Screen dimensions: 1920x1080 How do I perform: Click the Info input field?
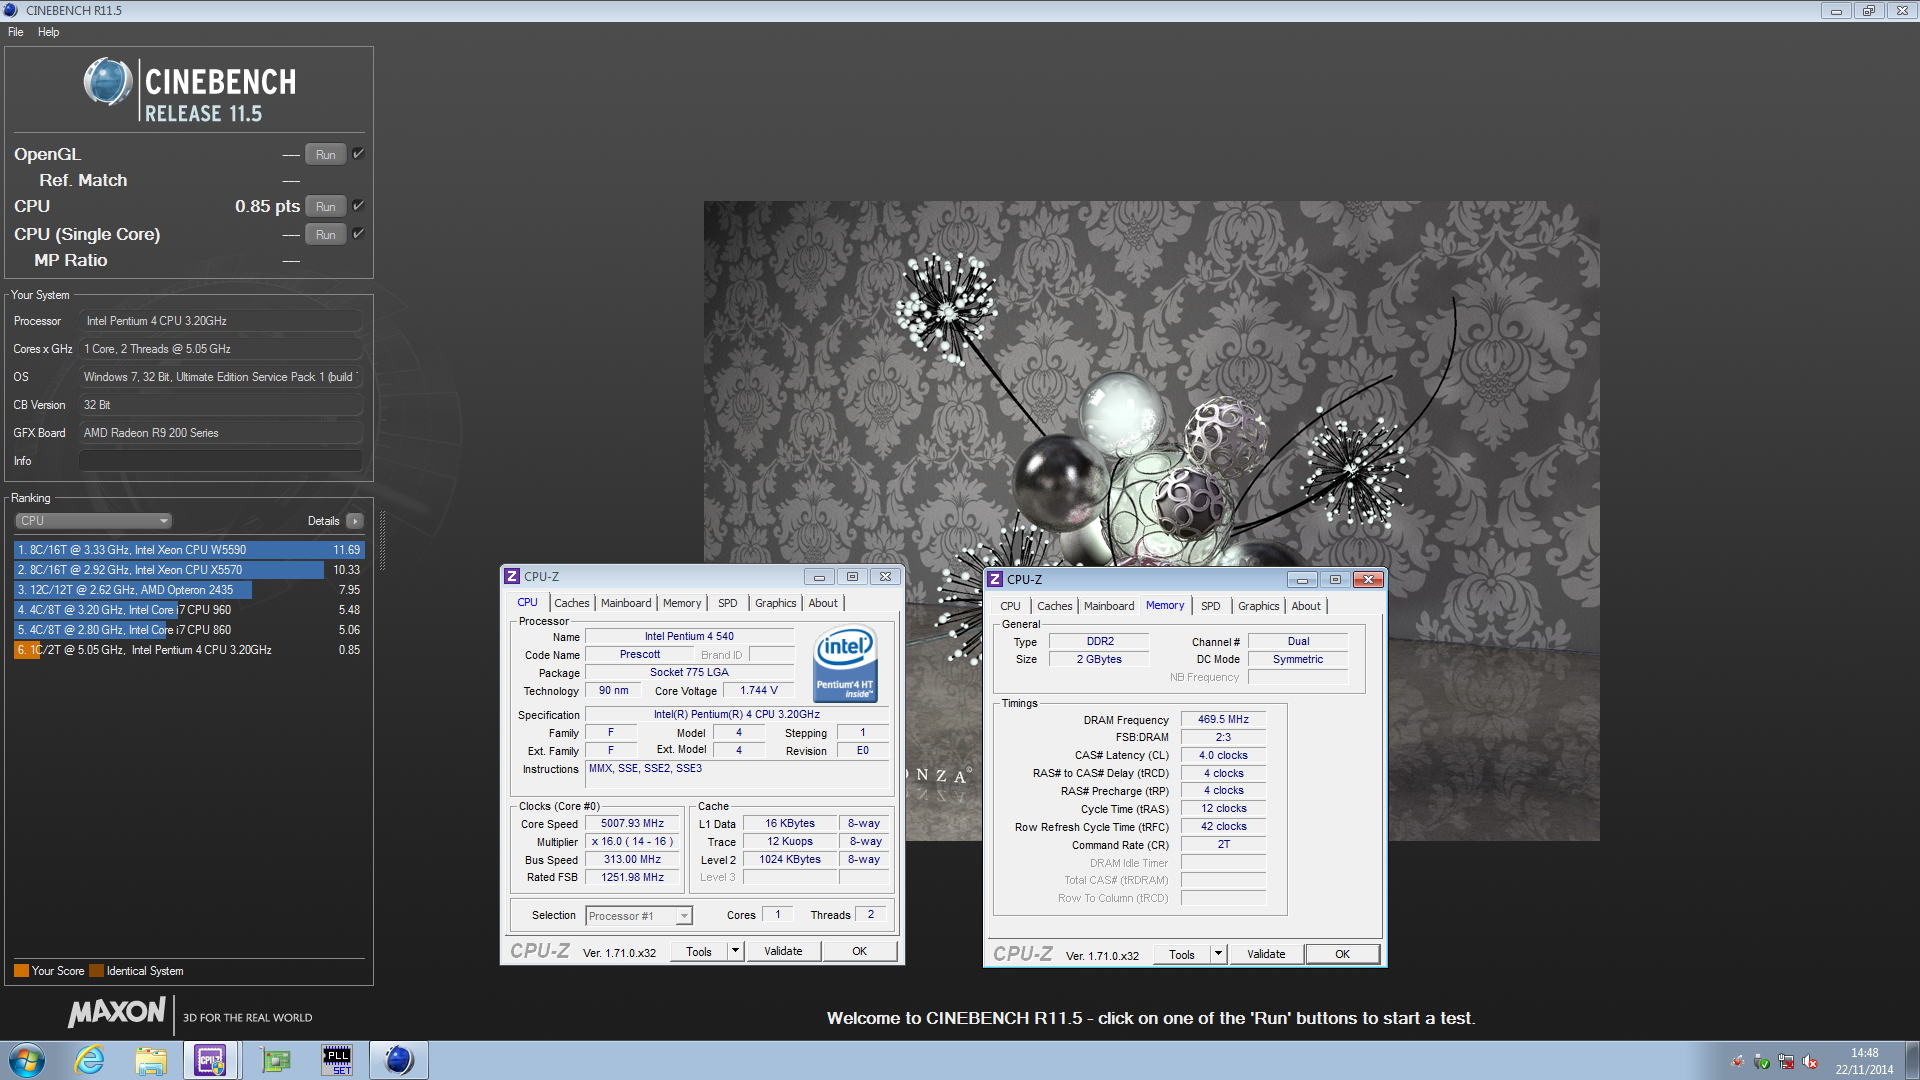click(x=221, y=461)
